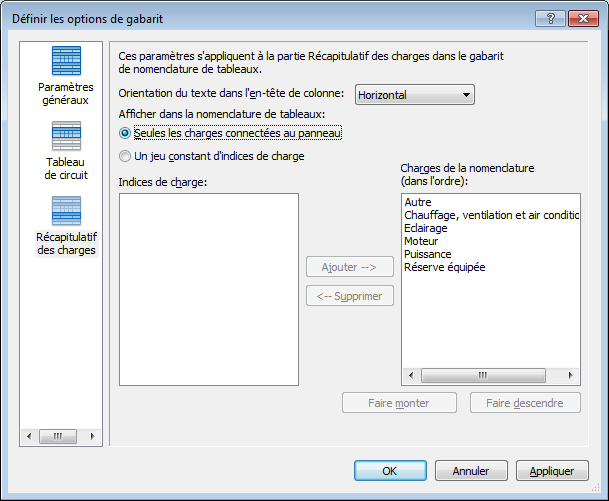
Task: Click the charges list horizontal scrollbar thumb
Action: (483, 375)
